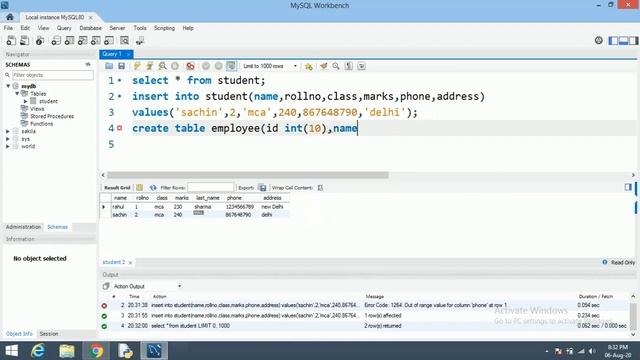Close the Local instance MySQL80 tab

[91, 18]
